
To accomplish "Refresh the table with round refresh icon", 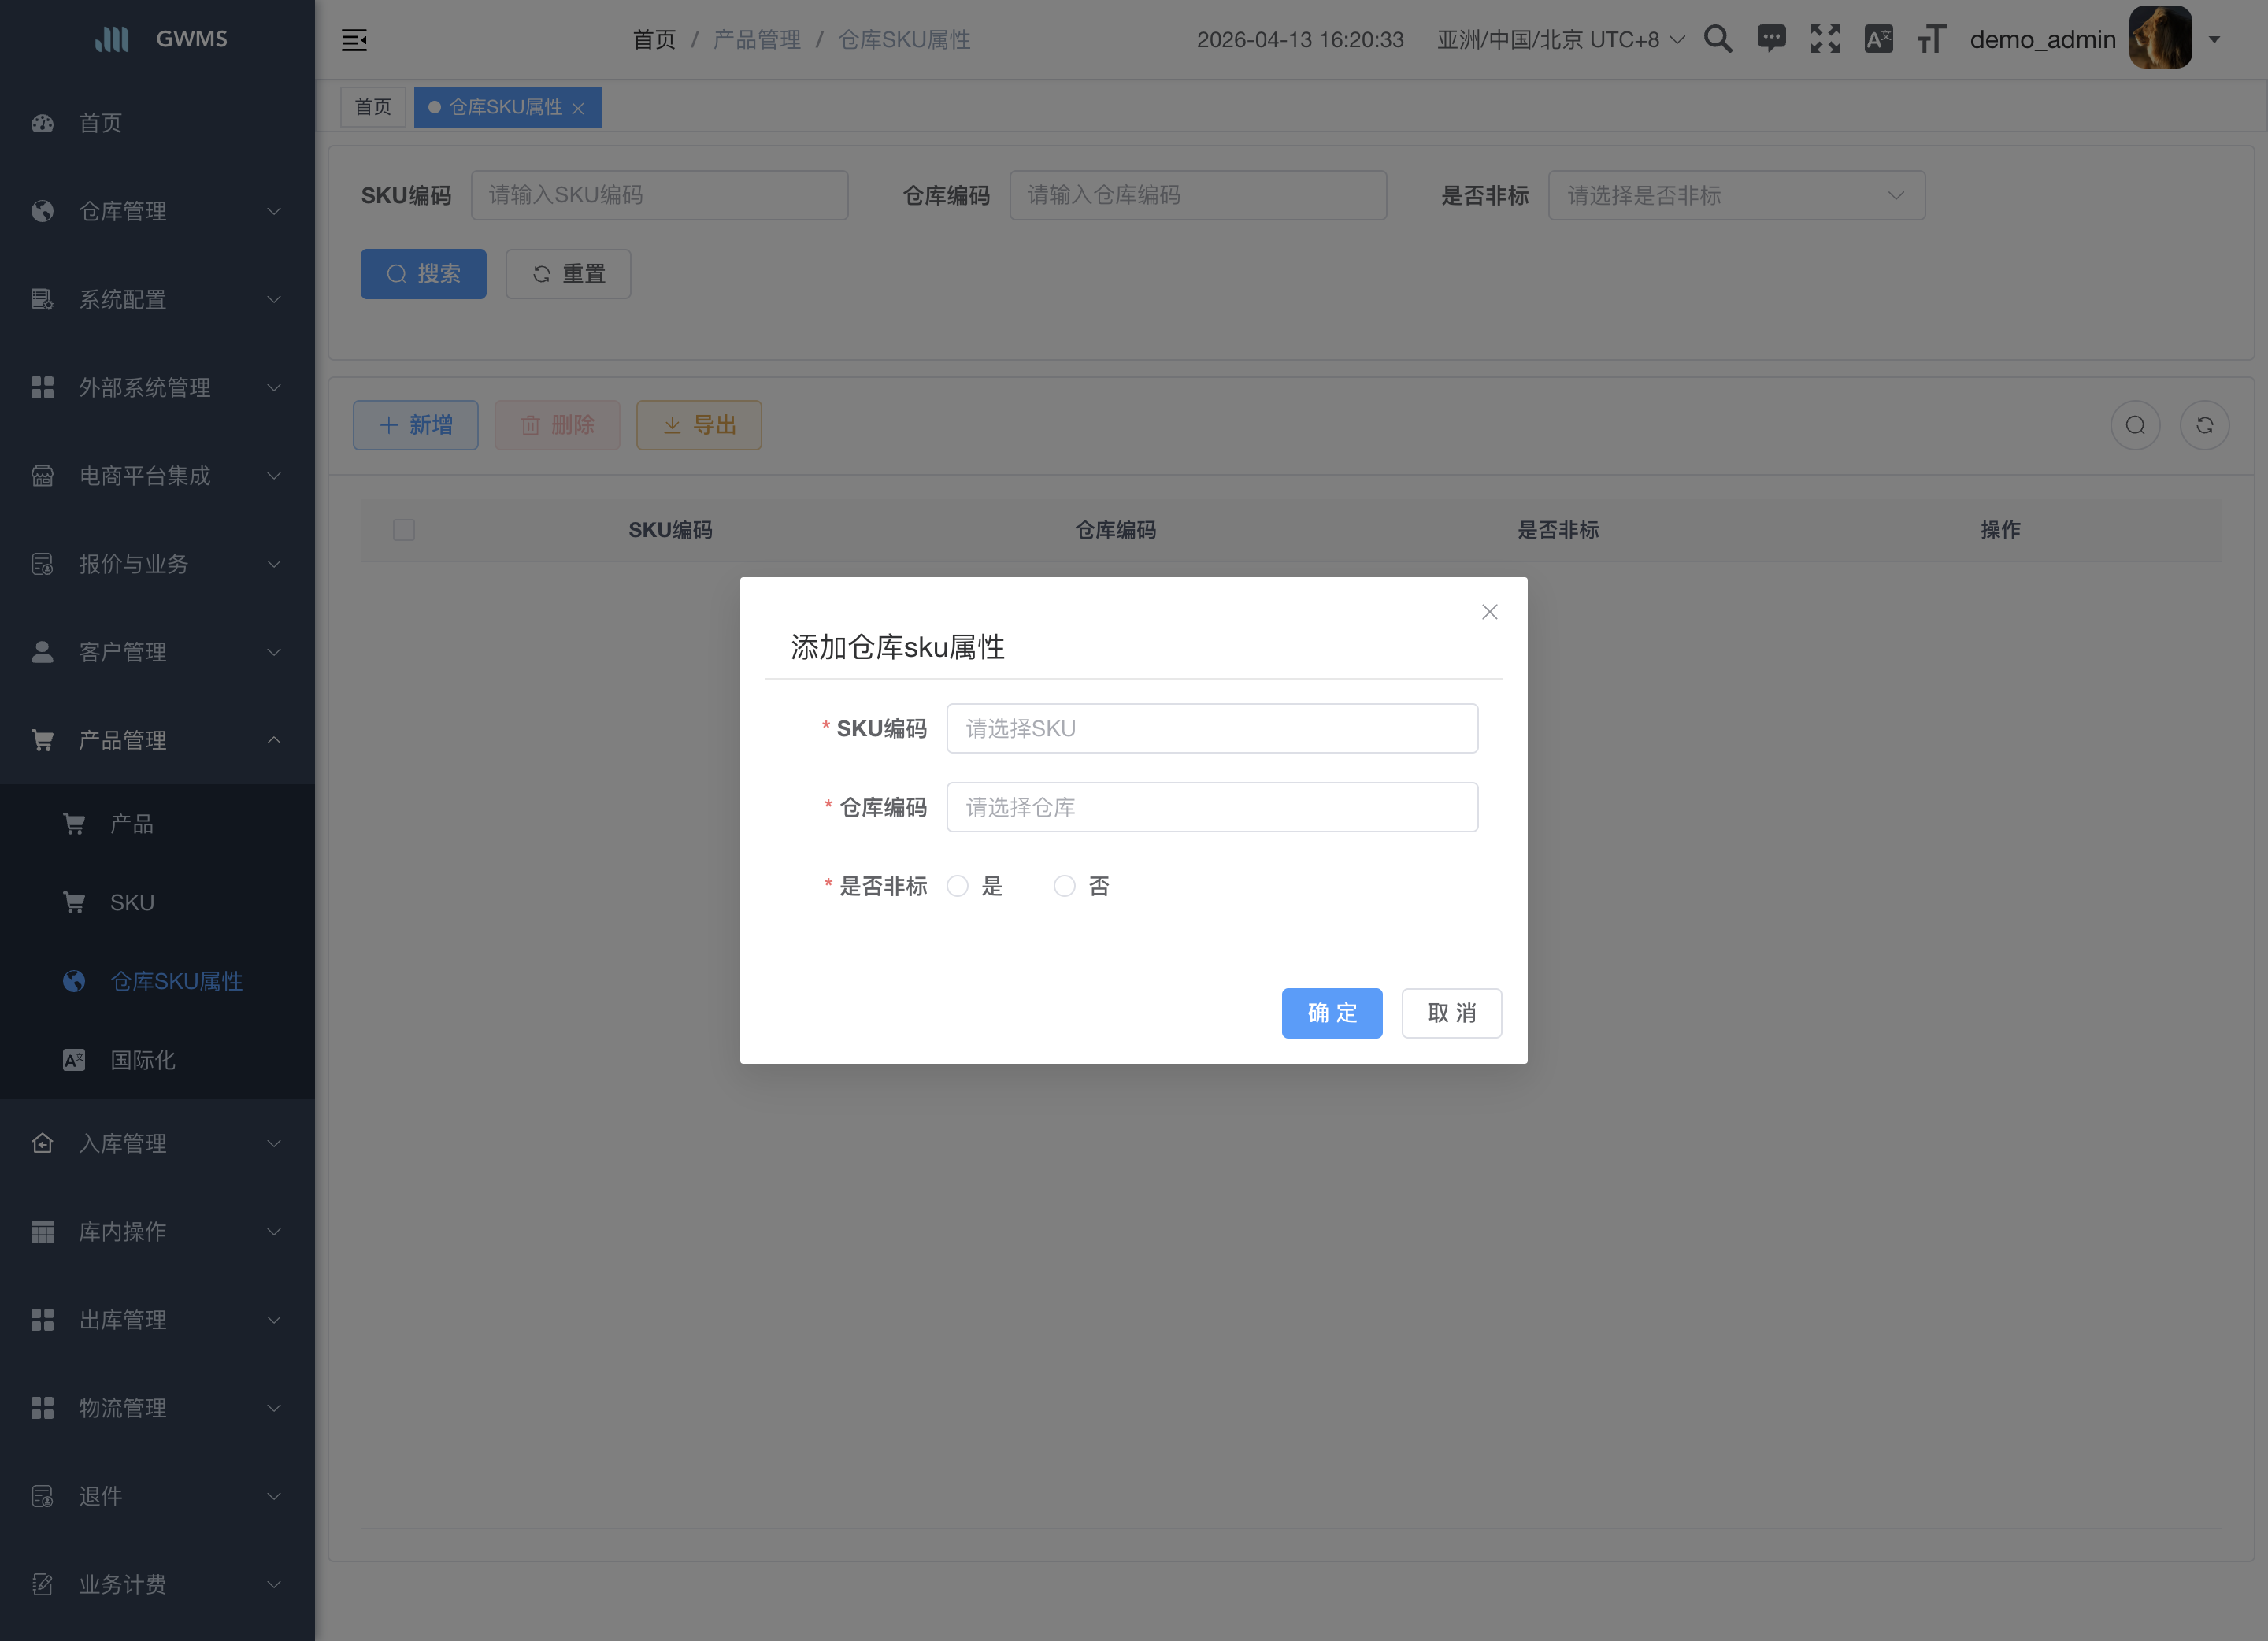I will [2204, 425].
